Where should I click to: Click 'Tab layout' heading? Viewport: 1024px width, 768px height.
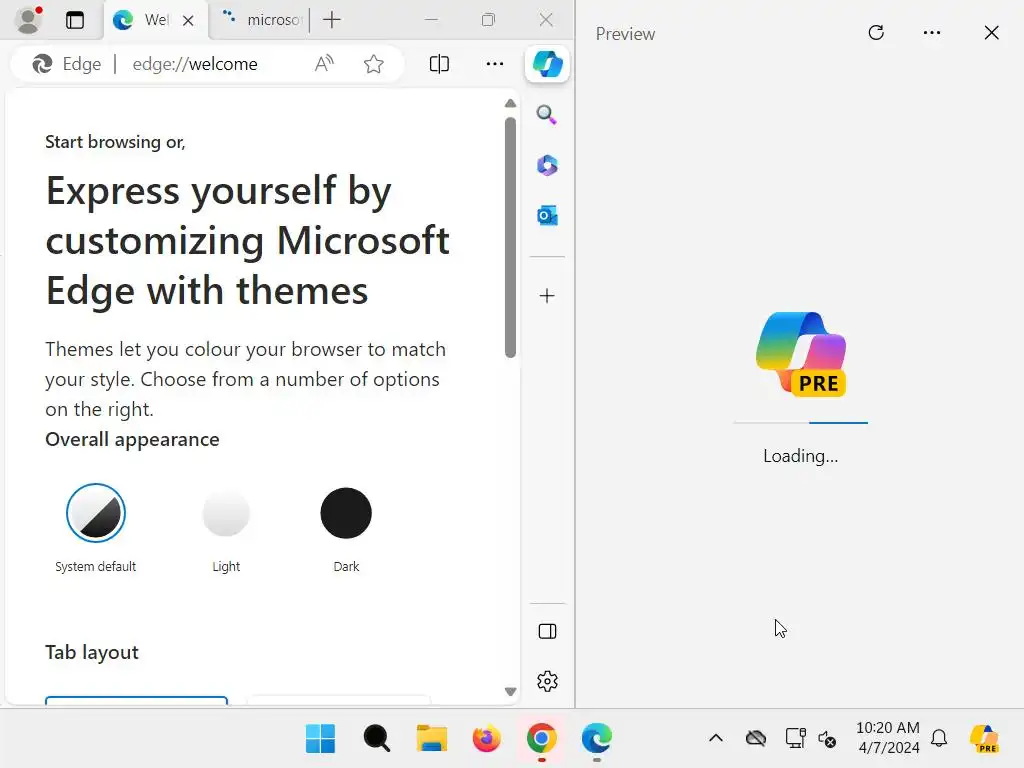pyautogui.click(x=92, y=652)
